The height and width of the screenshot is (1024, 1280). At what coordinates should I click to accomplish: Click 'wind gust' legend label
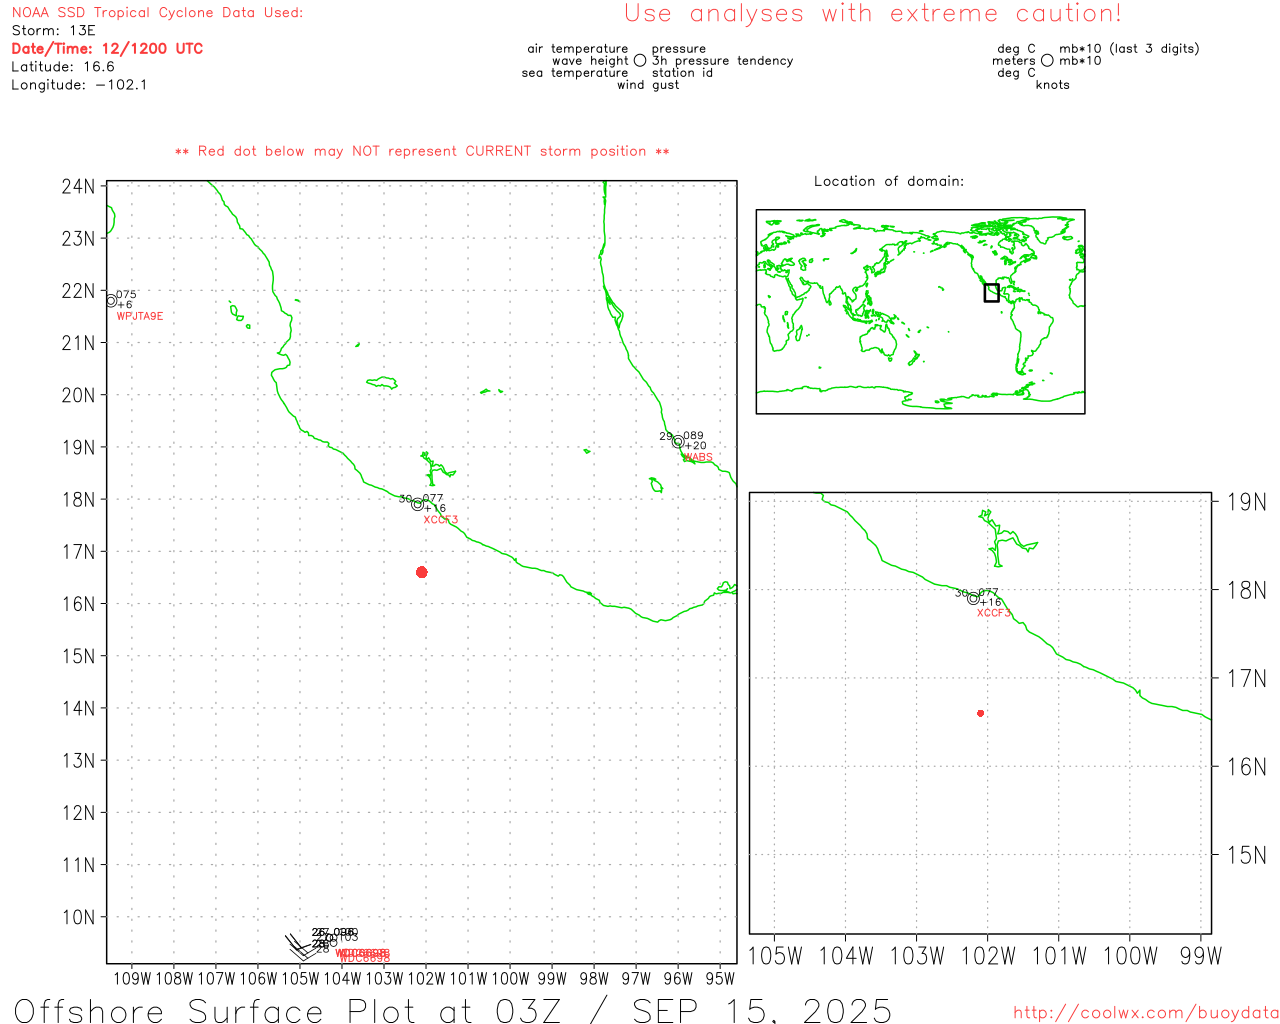click(x=648, y=85)
